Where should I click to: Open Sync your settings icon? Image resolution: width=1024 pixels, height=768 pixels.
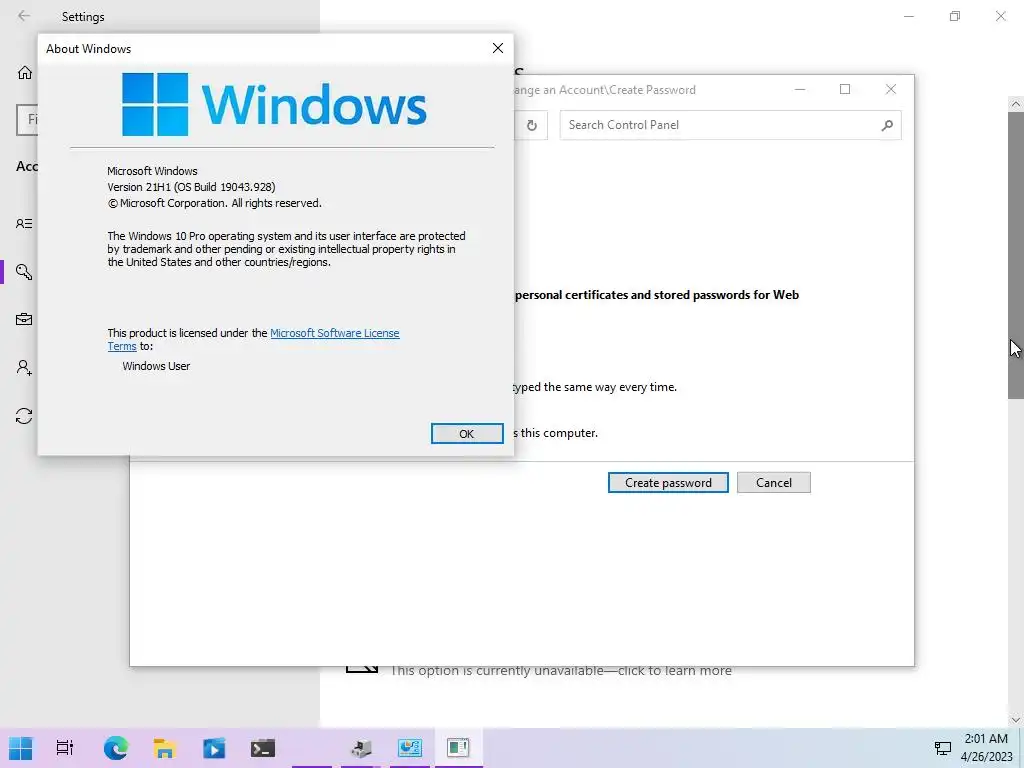[24, 416]
